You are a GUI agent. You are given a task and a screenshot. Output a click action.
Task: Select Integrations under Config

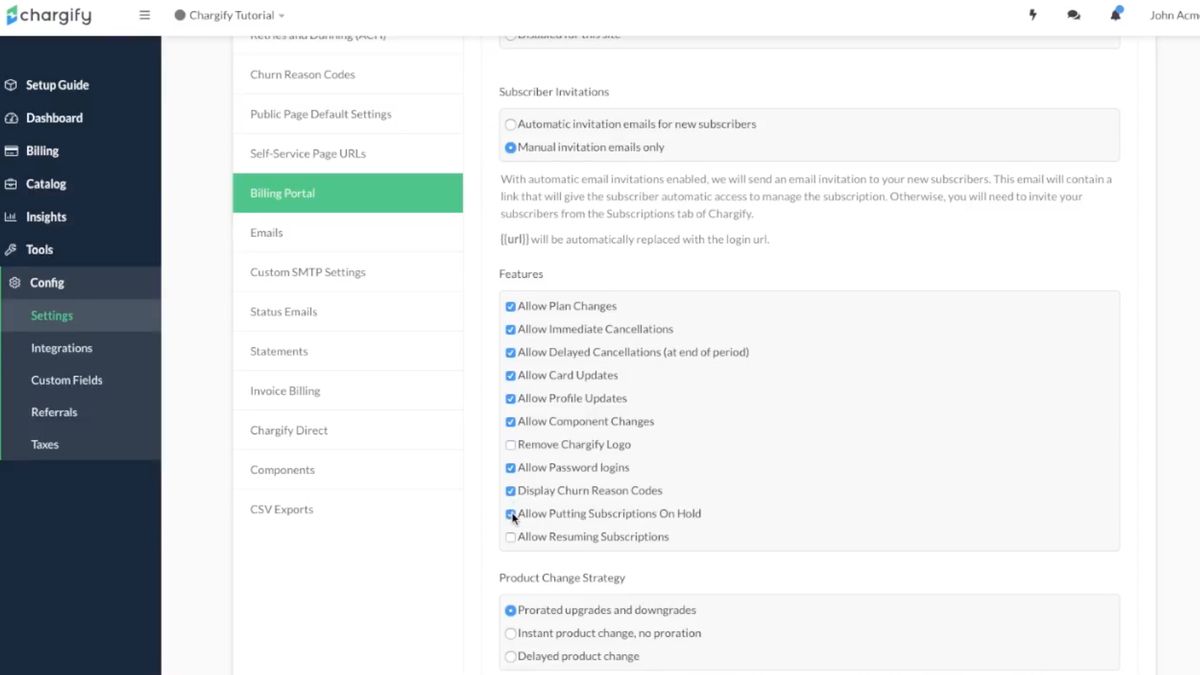point(62,348)
